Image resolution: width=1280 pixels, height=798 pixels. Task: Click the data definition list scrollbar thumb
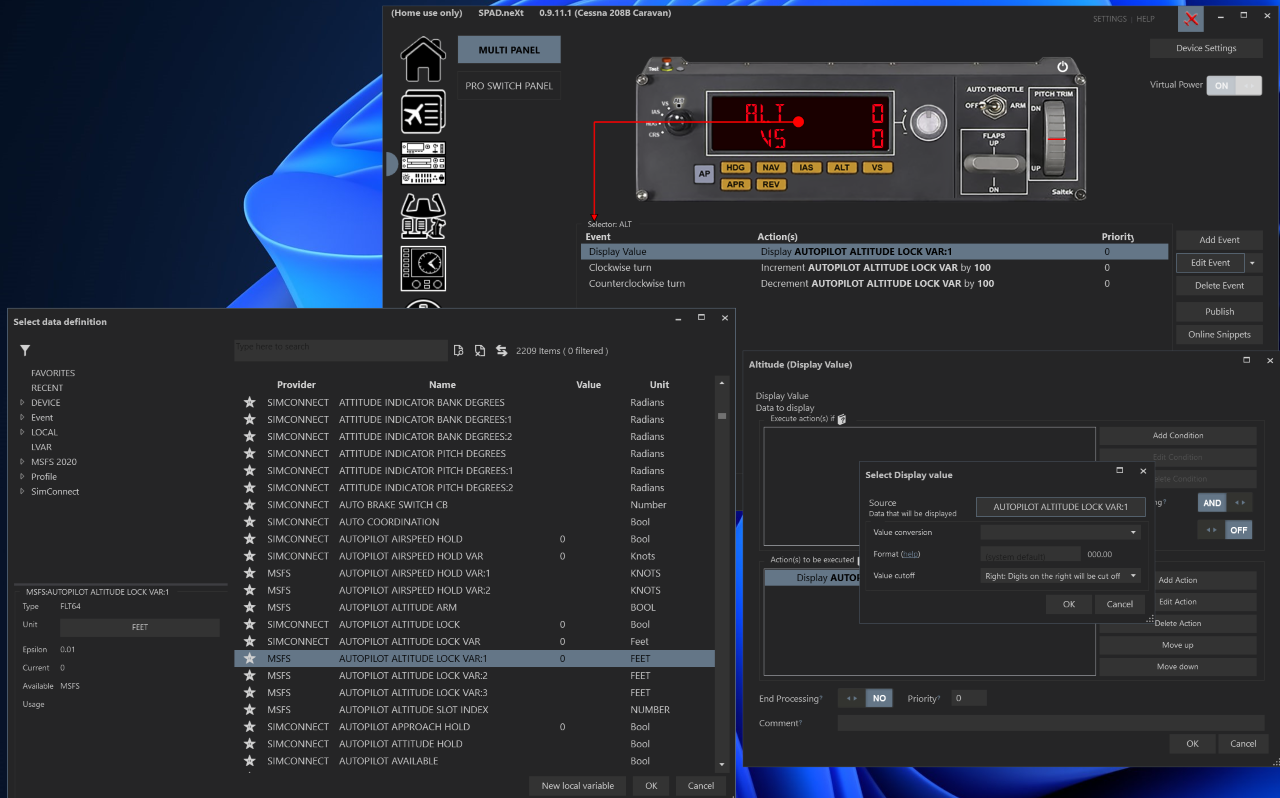coord(722,416)
